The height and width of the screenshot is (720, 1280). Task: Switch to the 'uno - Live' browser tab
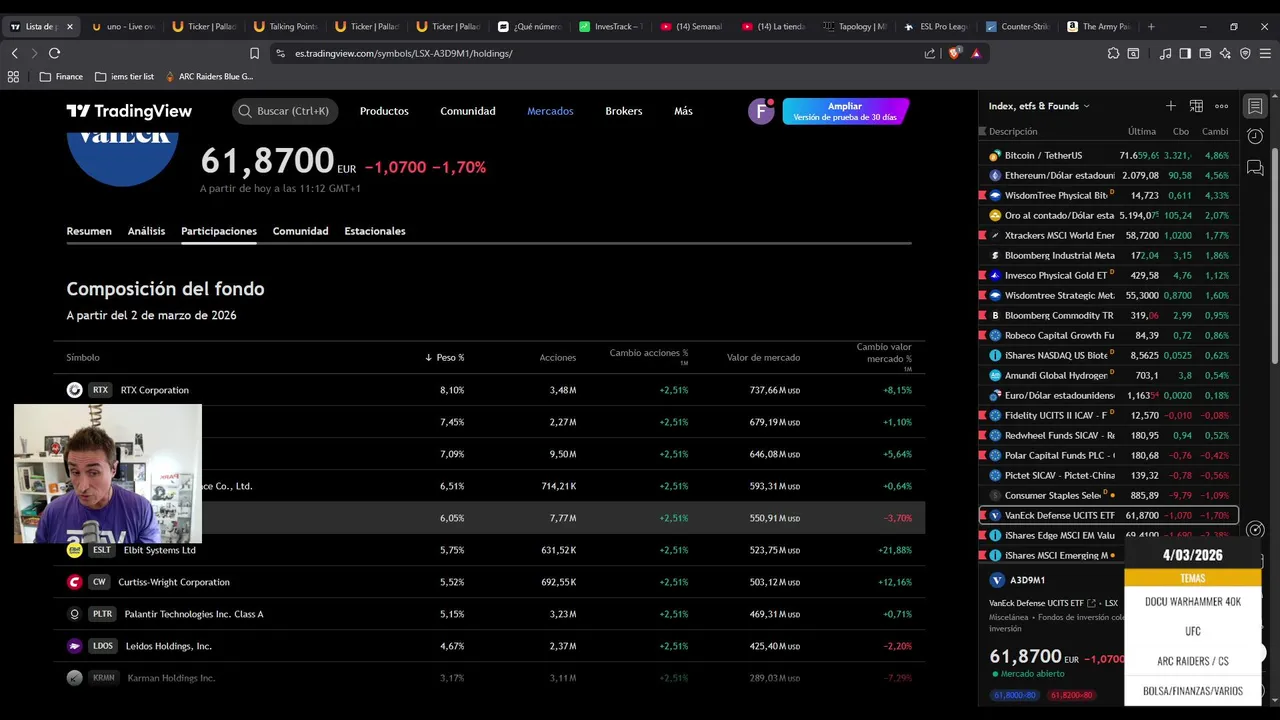[122, 26]
